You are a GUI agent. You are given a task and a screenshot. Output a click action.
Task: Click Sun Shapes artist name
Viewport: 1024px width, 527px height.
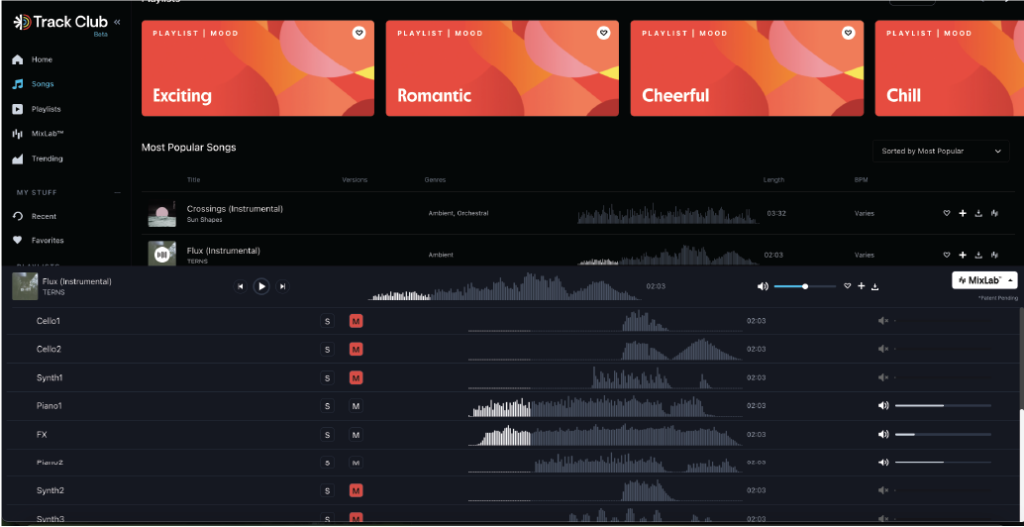pyautogui.click(x=204, y=220)
